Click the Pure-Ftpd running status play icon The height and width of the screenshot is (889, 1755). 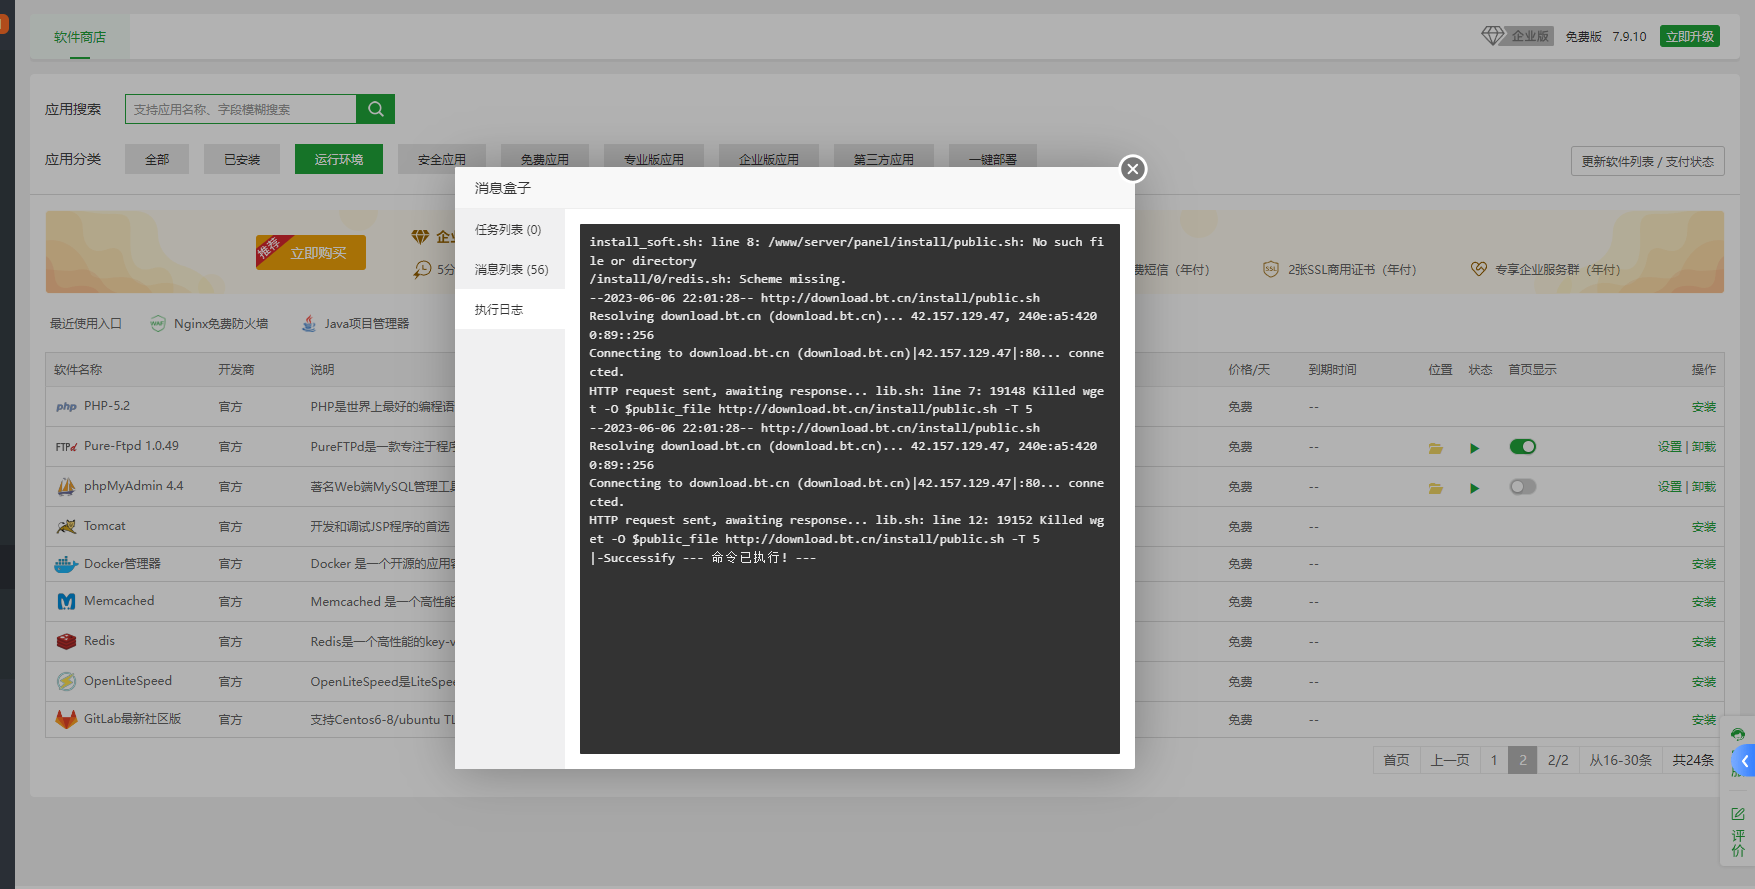(1474, 448)
